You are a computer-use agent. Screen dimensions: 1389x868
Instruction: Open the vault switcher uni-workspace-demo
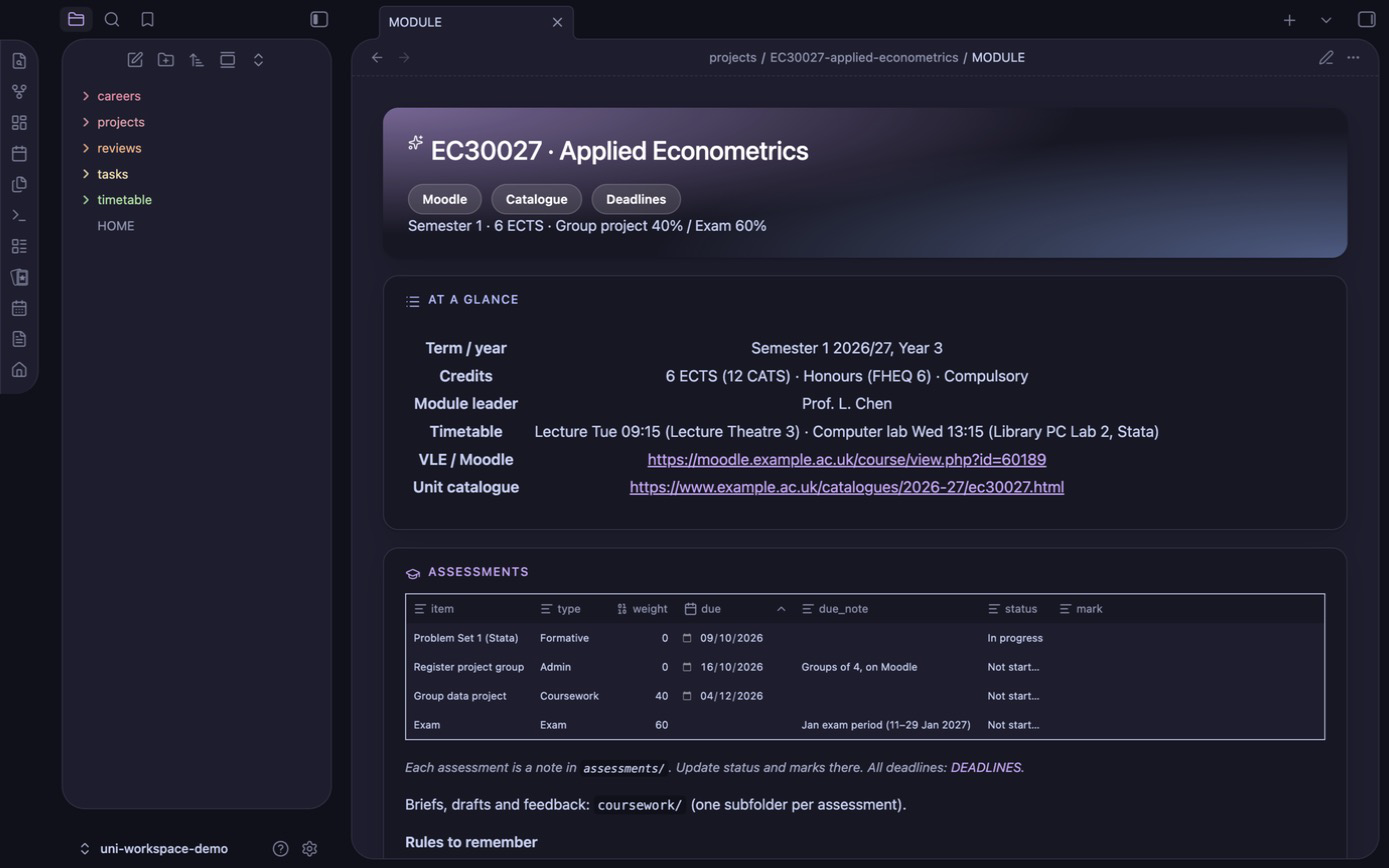[154, 848]
